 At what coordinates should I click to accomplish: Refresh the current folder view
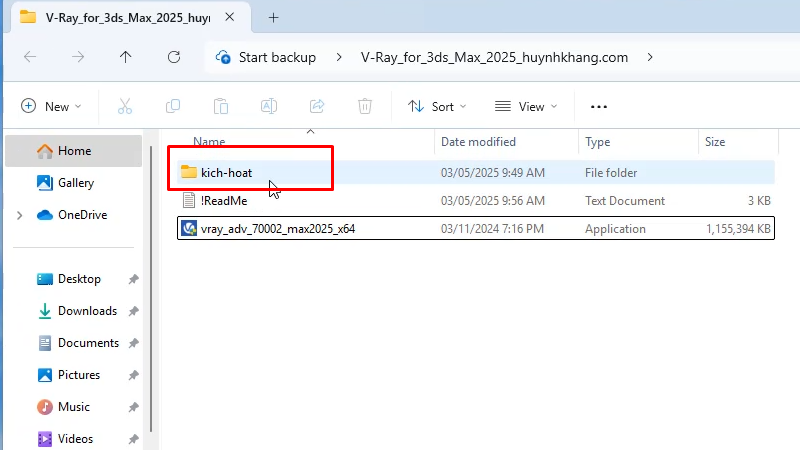pos(174,57)
